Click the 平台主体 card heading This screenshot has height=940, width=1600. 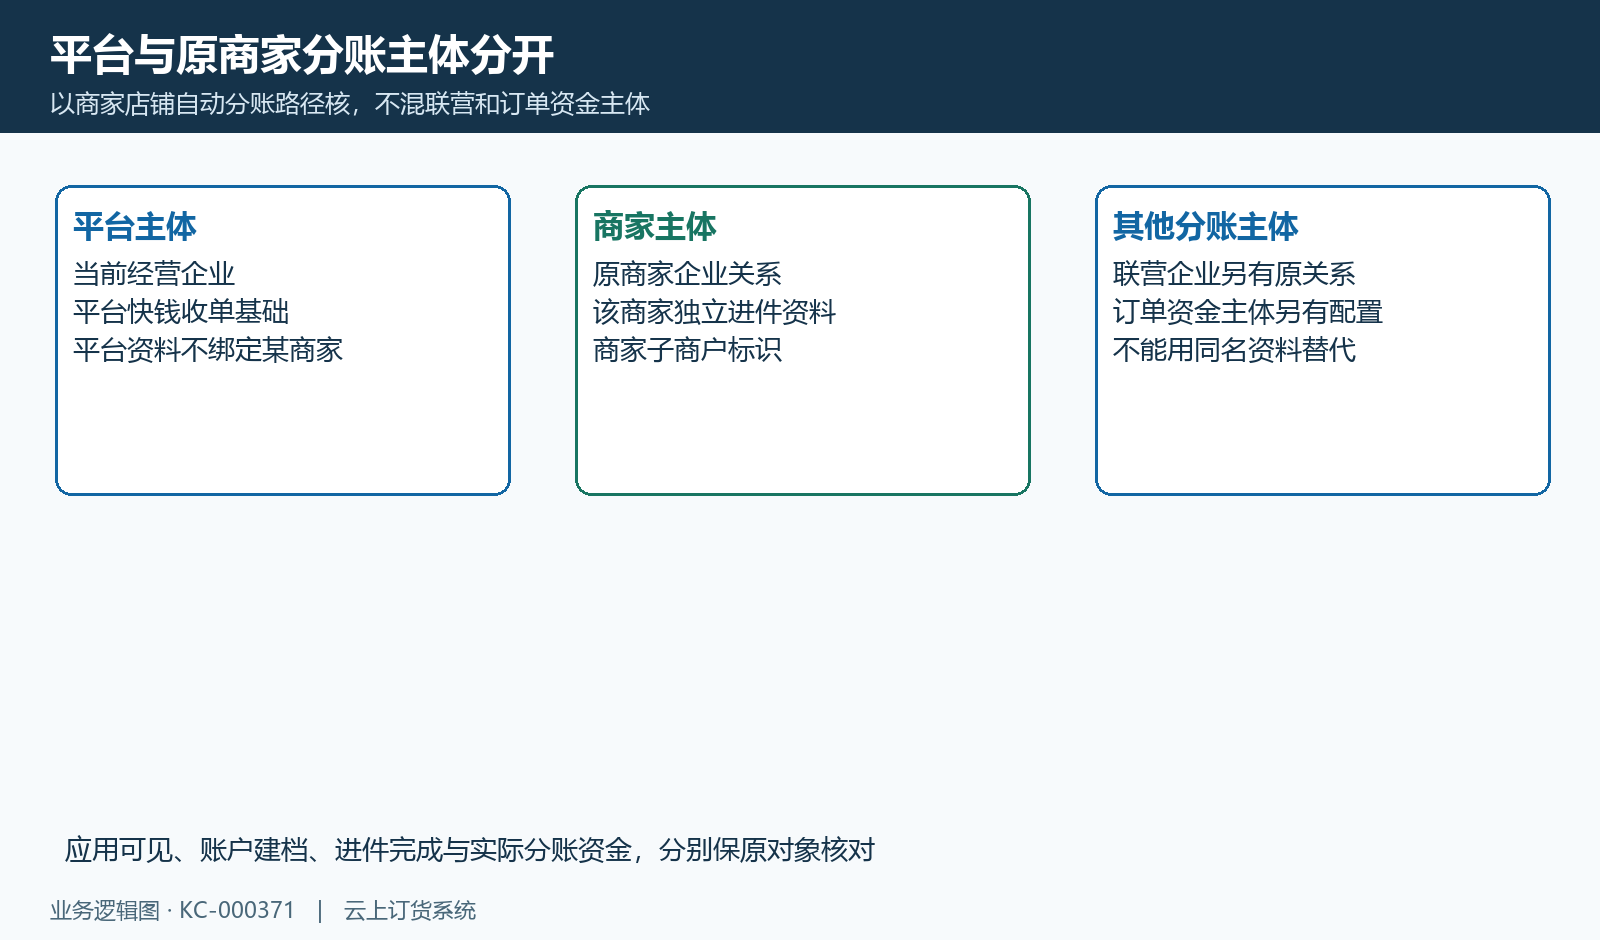click(x=135, y=227)
